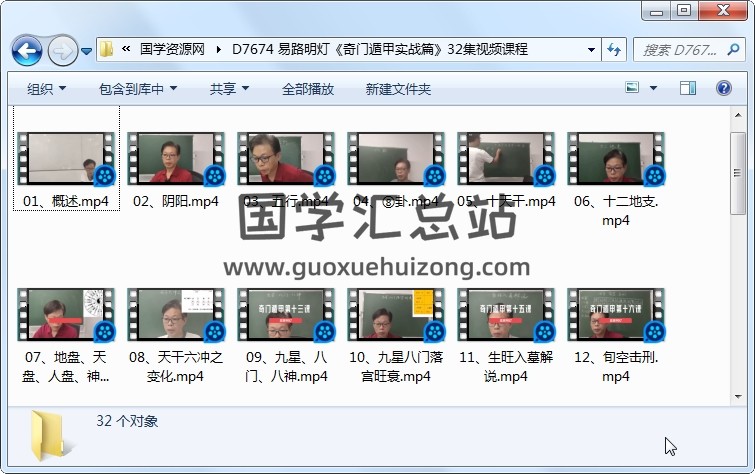755x474 pixels.
Task: Open the 组织 menu
Action: click(46, 89)
